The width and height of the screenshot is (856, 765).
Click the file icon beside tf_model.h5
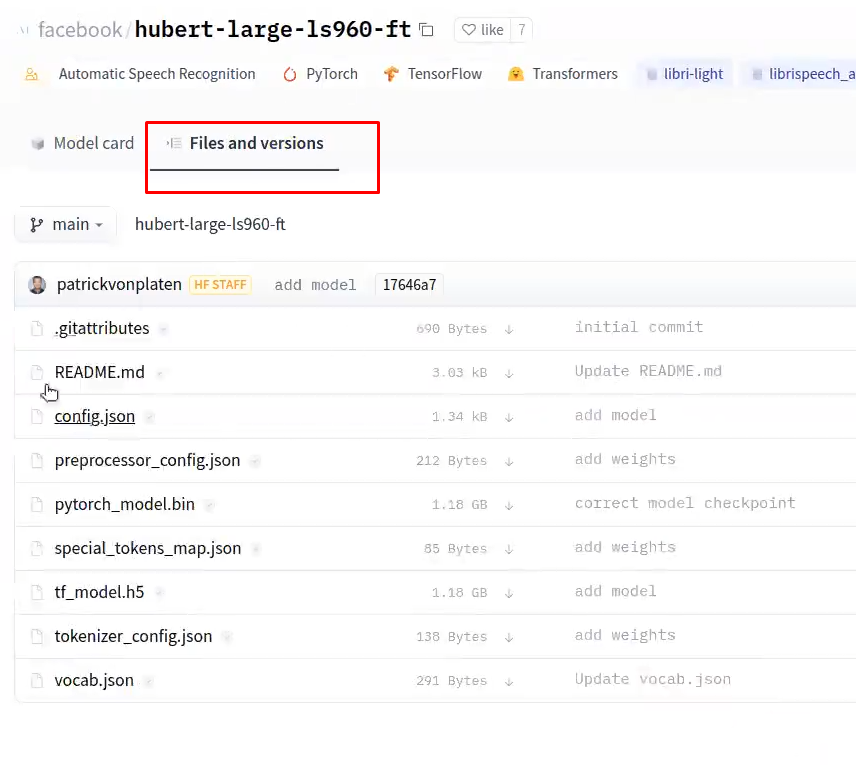(x=37, y=592)
